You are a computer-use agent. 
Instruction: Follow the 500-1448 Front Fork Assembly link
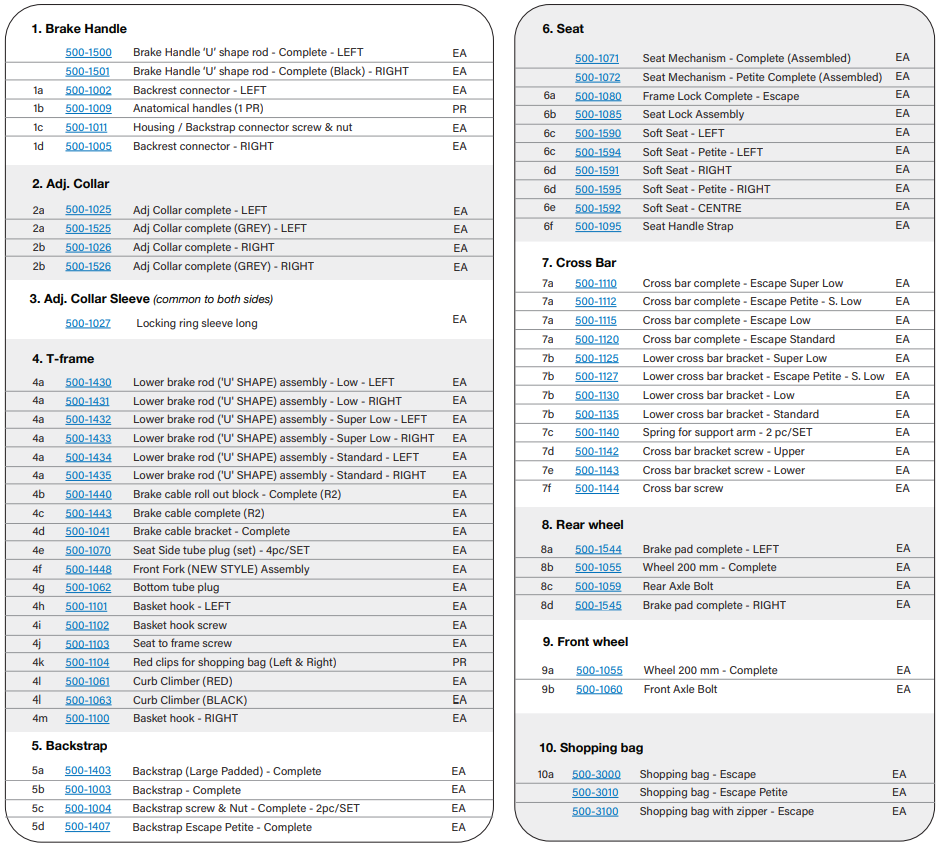tap(88, 570)
